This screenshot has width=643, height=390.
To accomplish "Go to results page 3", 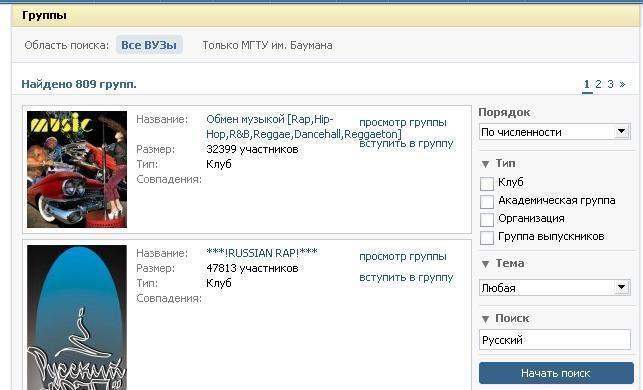I will pyautogui.click(x=610, y=84).
